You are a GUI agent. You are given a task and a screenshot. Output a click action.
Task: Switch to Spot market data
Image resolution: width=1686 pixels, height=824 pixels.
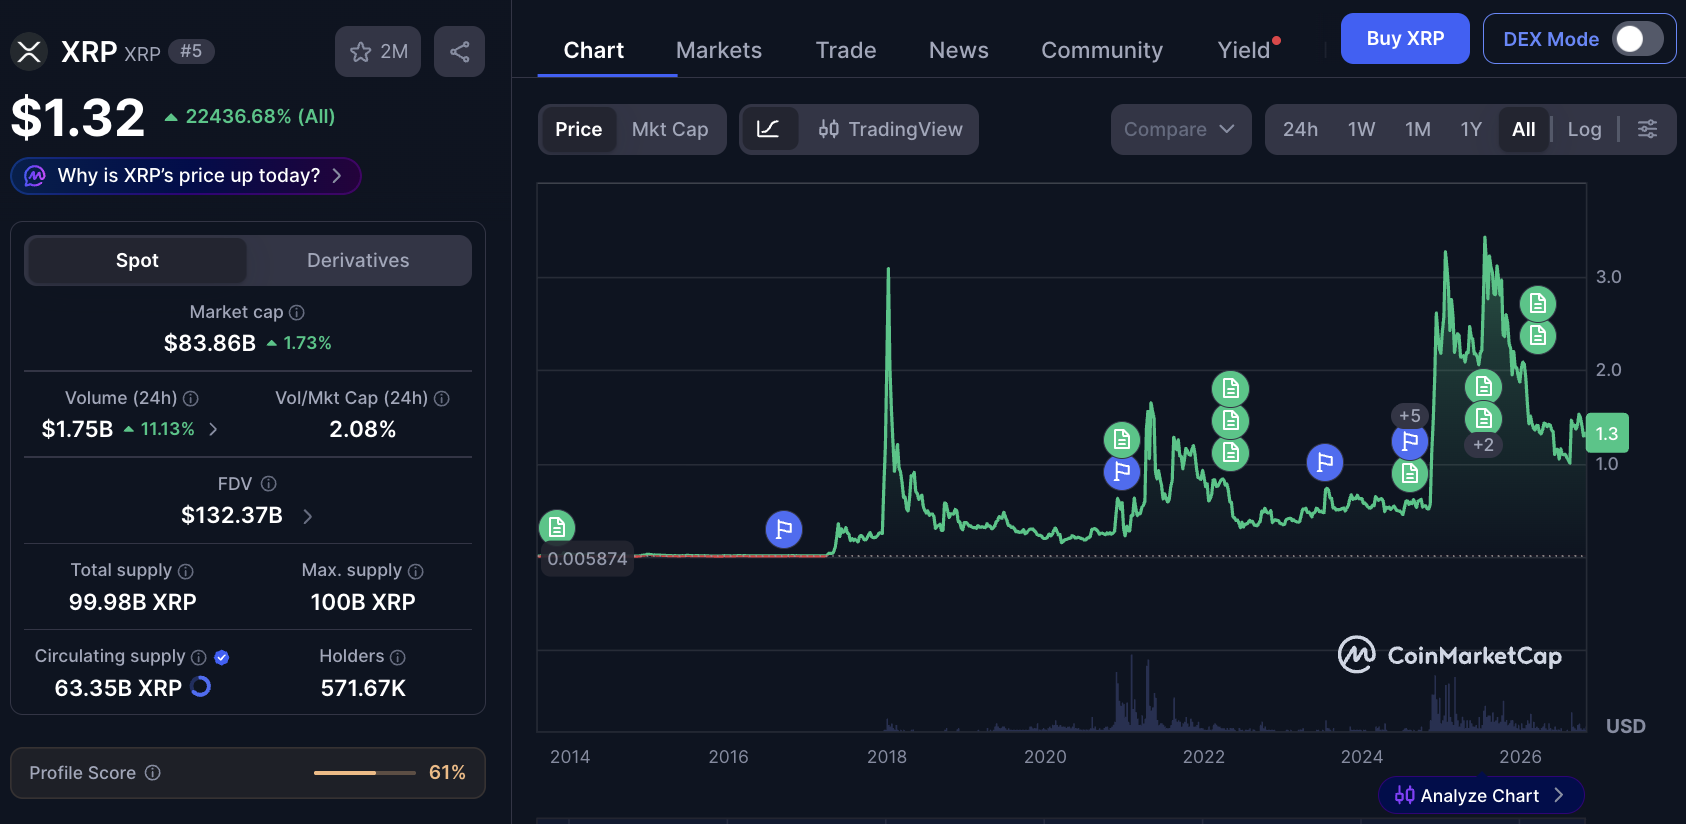pyautogui.click(x=137, y=260)
